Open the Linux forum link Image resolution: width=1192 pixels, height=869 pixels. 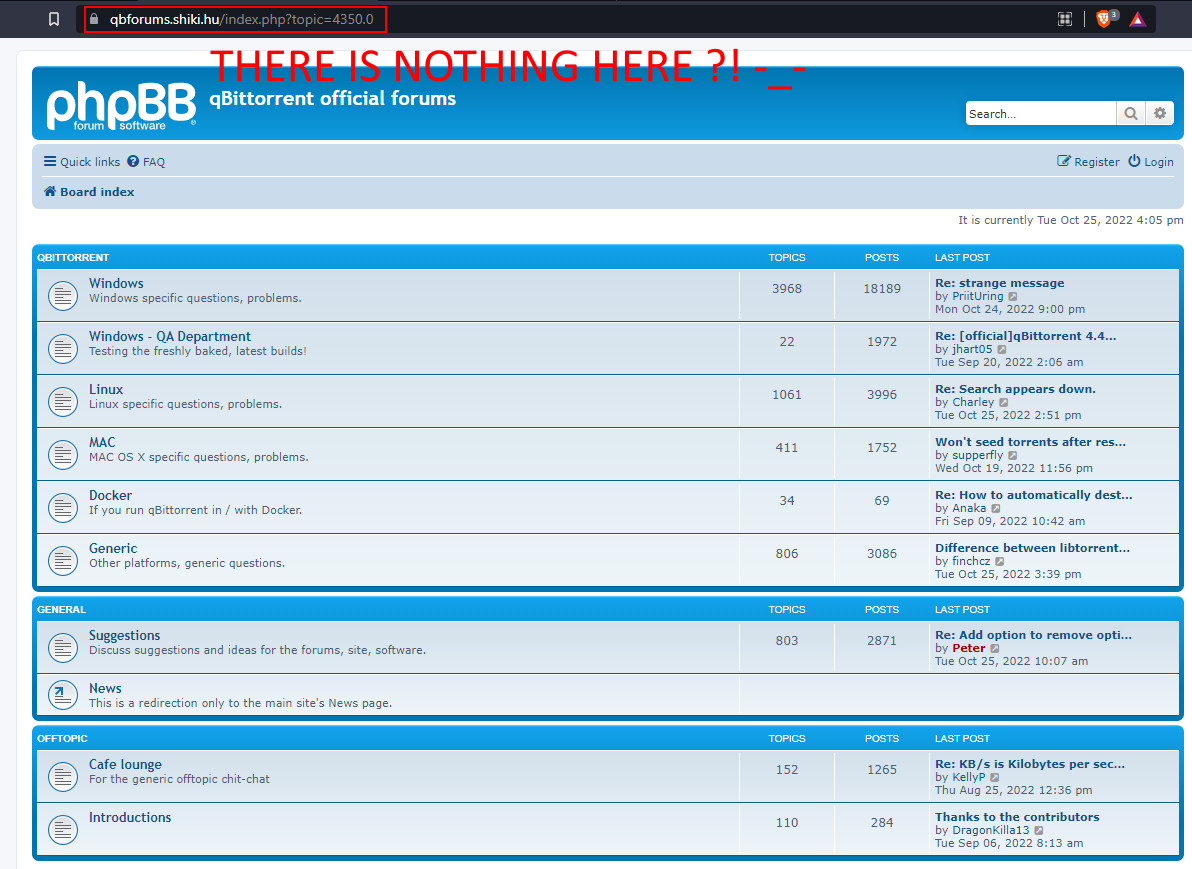coord(106,389)
